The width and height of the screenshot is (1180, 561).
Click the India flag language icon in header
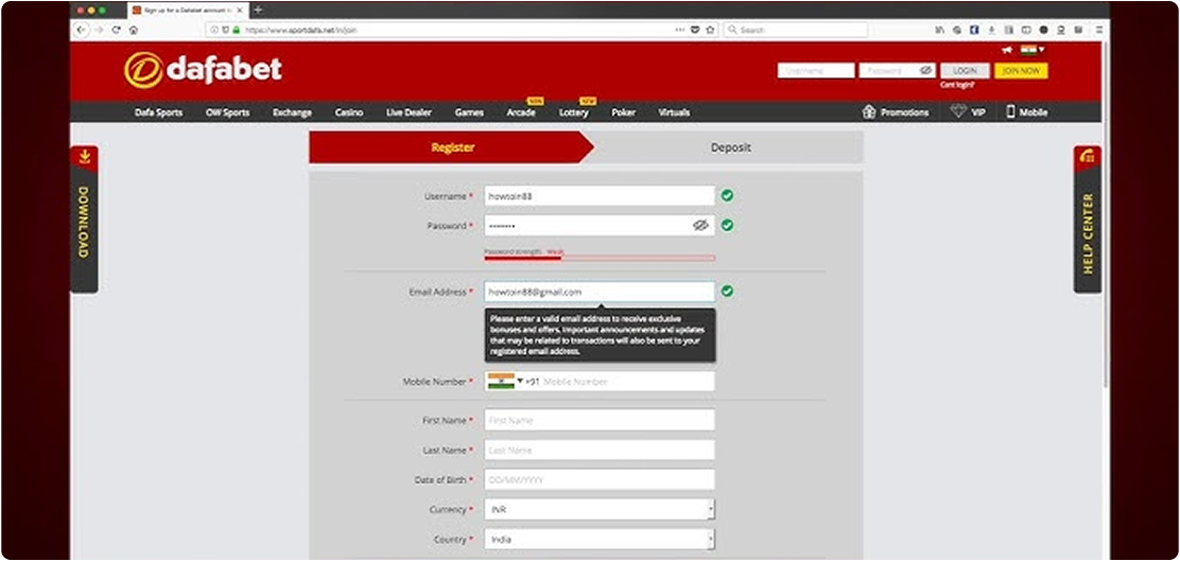click(1028, 50)
